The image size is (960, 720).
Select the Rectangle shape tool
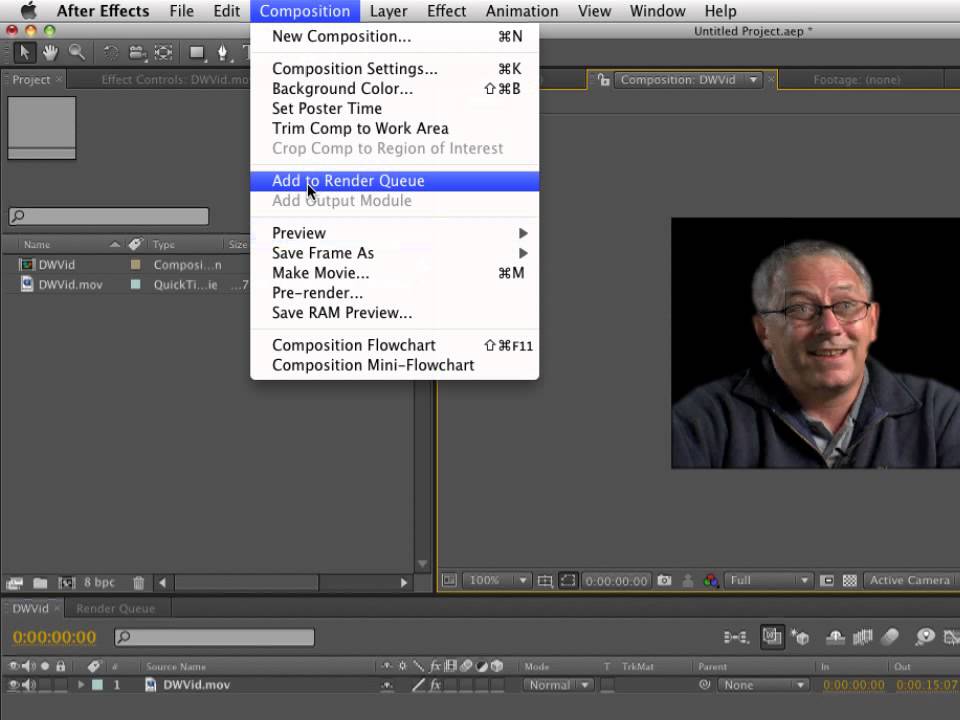tap(197, 53)
